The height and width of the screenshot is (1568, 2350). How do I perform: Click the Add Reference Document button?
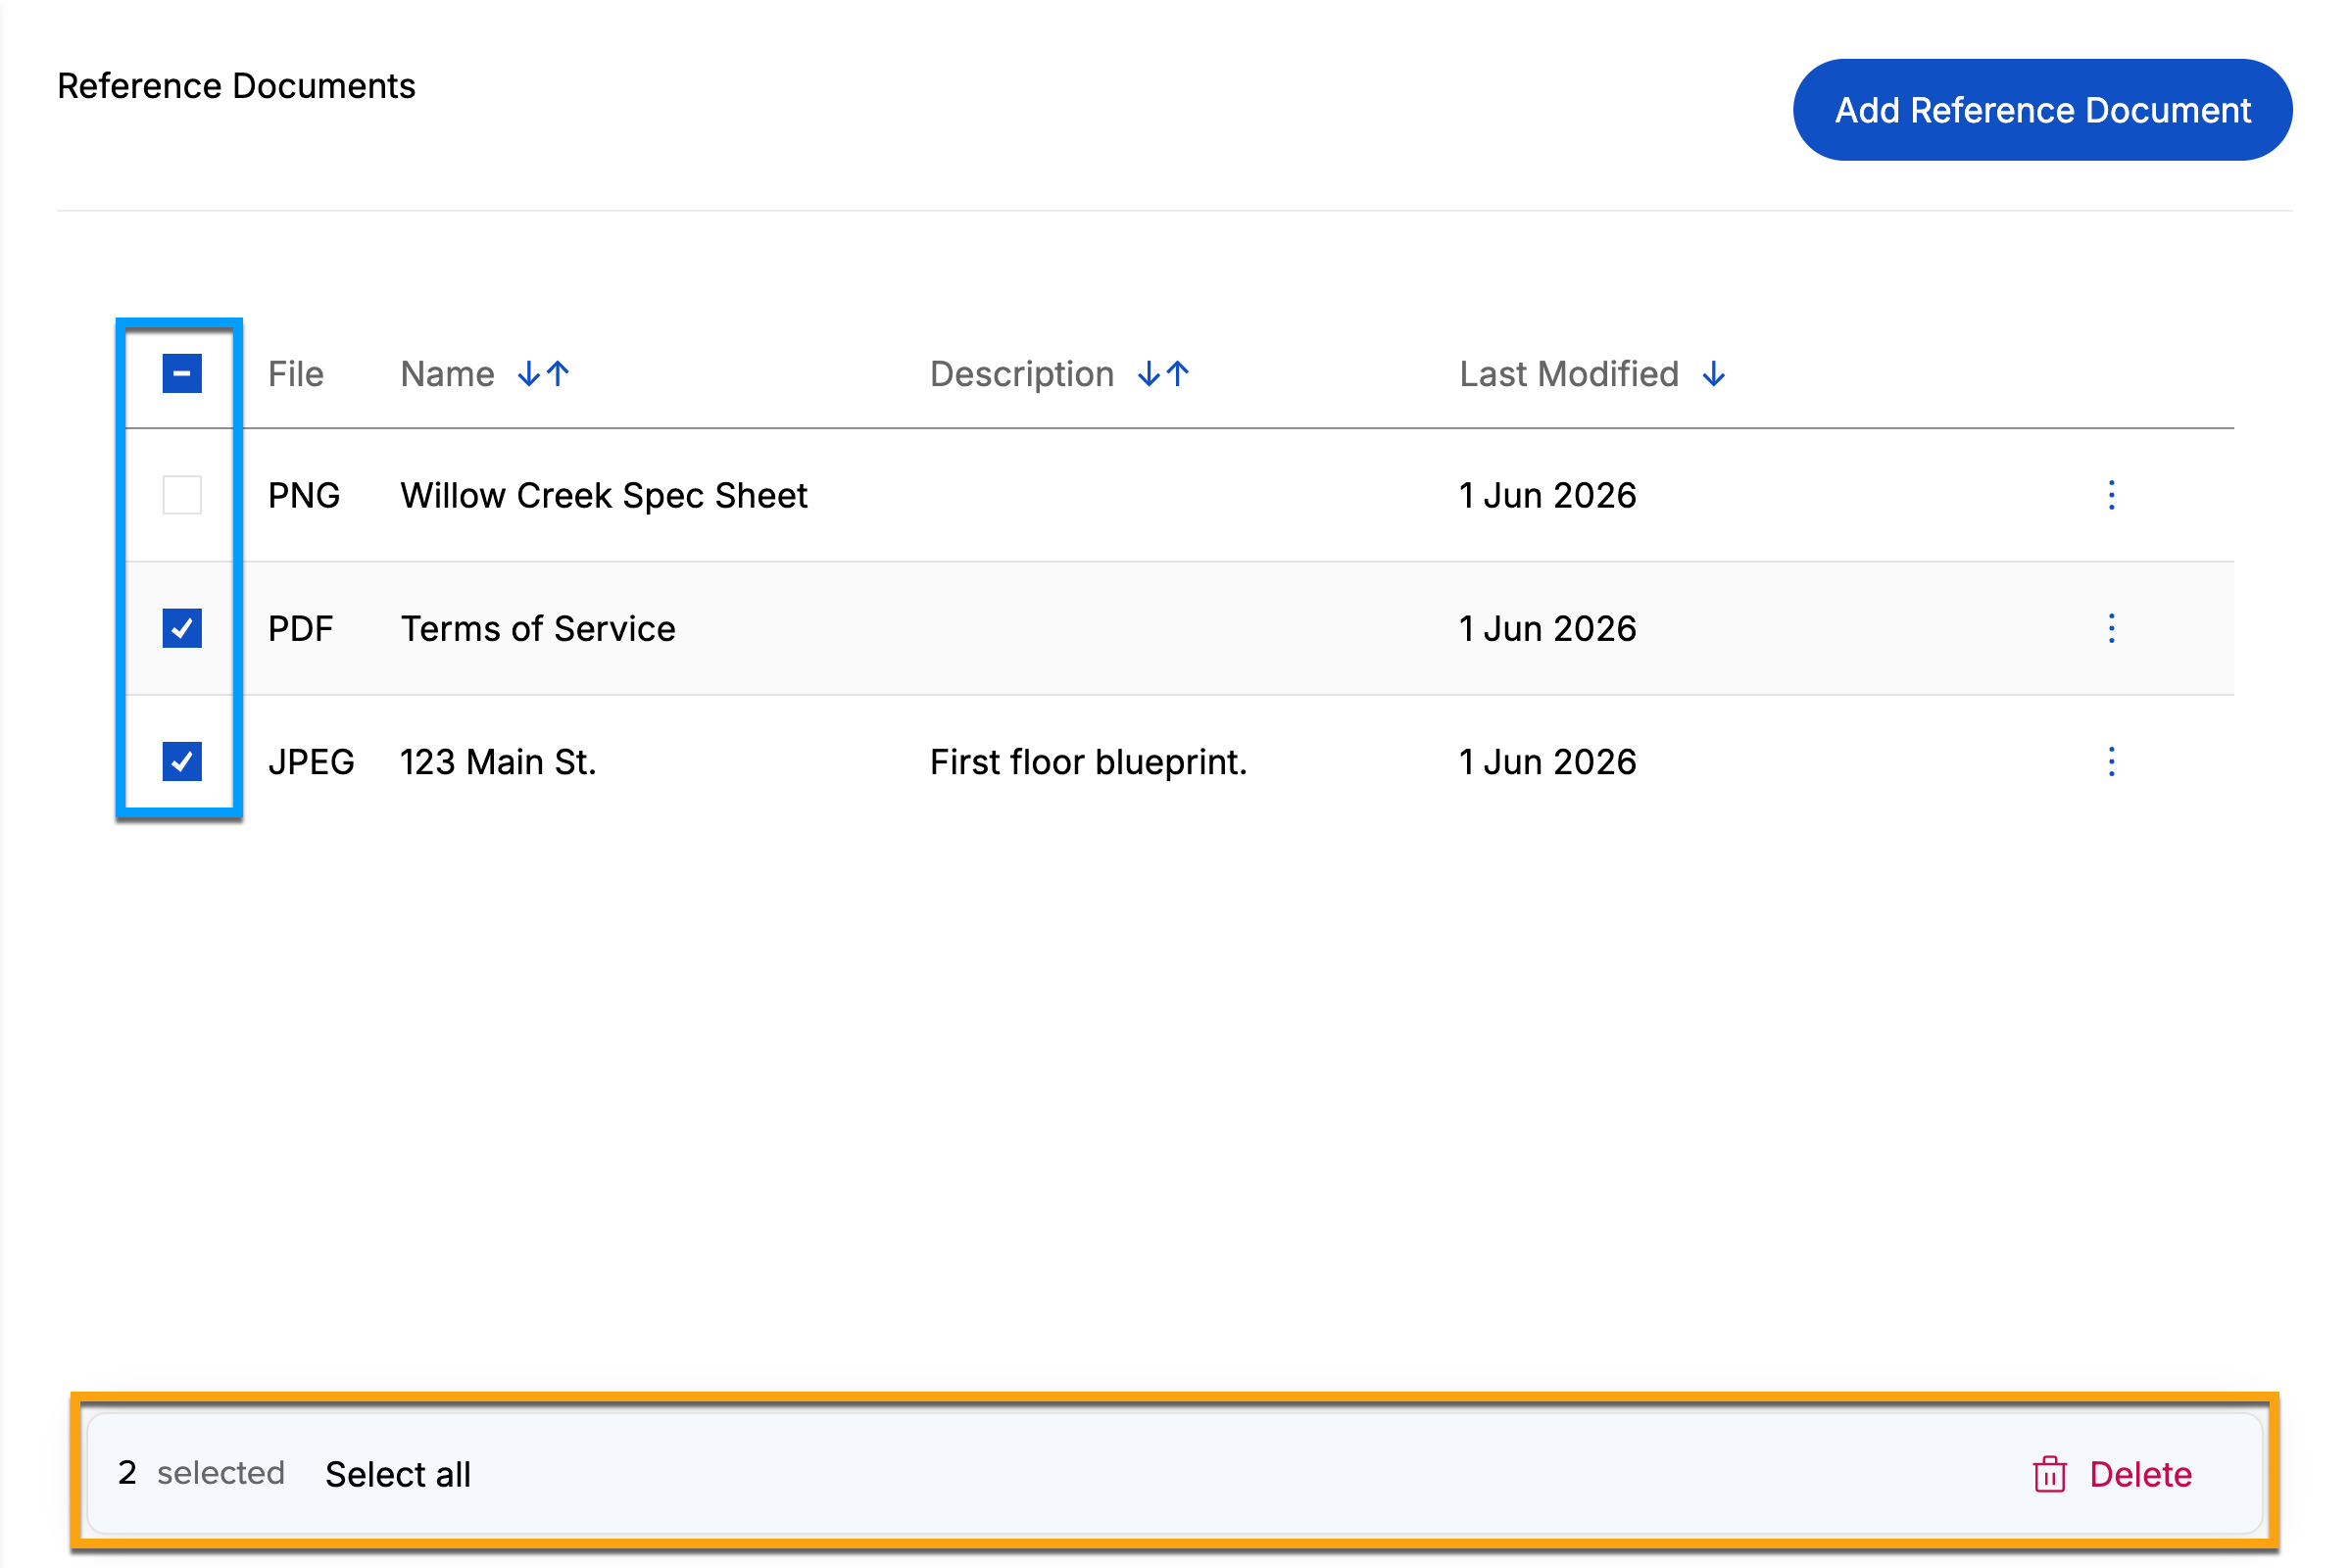[2041, 110]
